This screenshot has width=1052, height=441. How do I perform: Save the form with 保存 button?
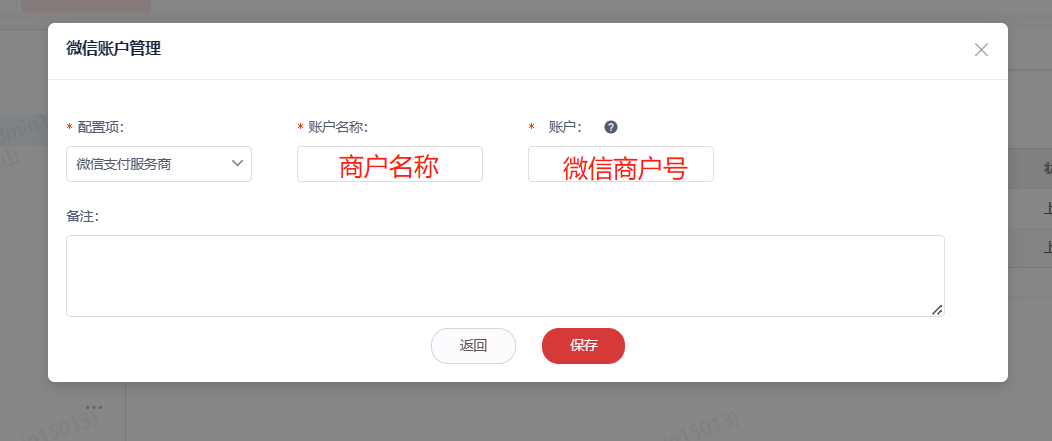(584, 346)
